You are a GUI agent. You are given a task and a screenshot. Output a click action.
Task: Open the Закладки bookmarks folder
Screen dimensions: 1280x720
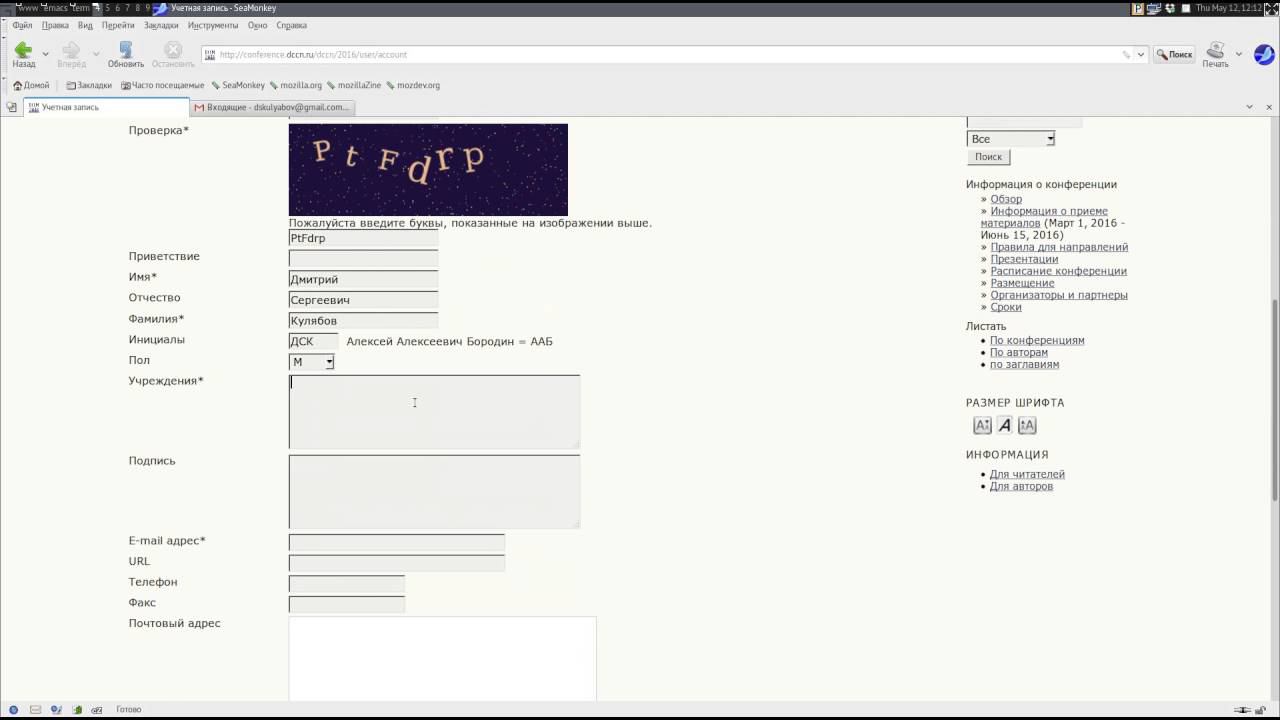tap(89, 85)
